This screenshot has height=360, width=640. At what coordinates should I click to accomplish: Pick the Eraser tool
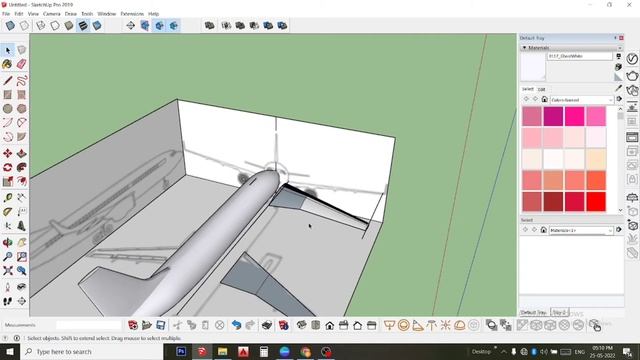click(x=22, y=64)
